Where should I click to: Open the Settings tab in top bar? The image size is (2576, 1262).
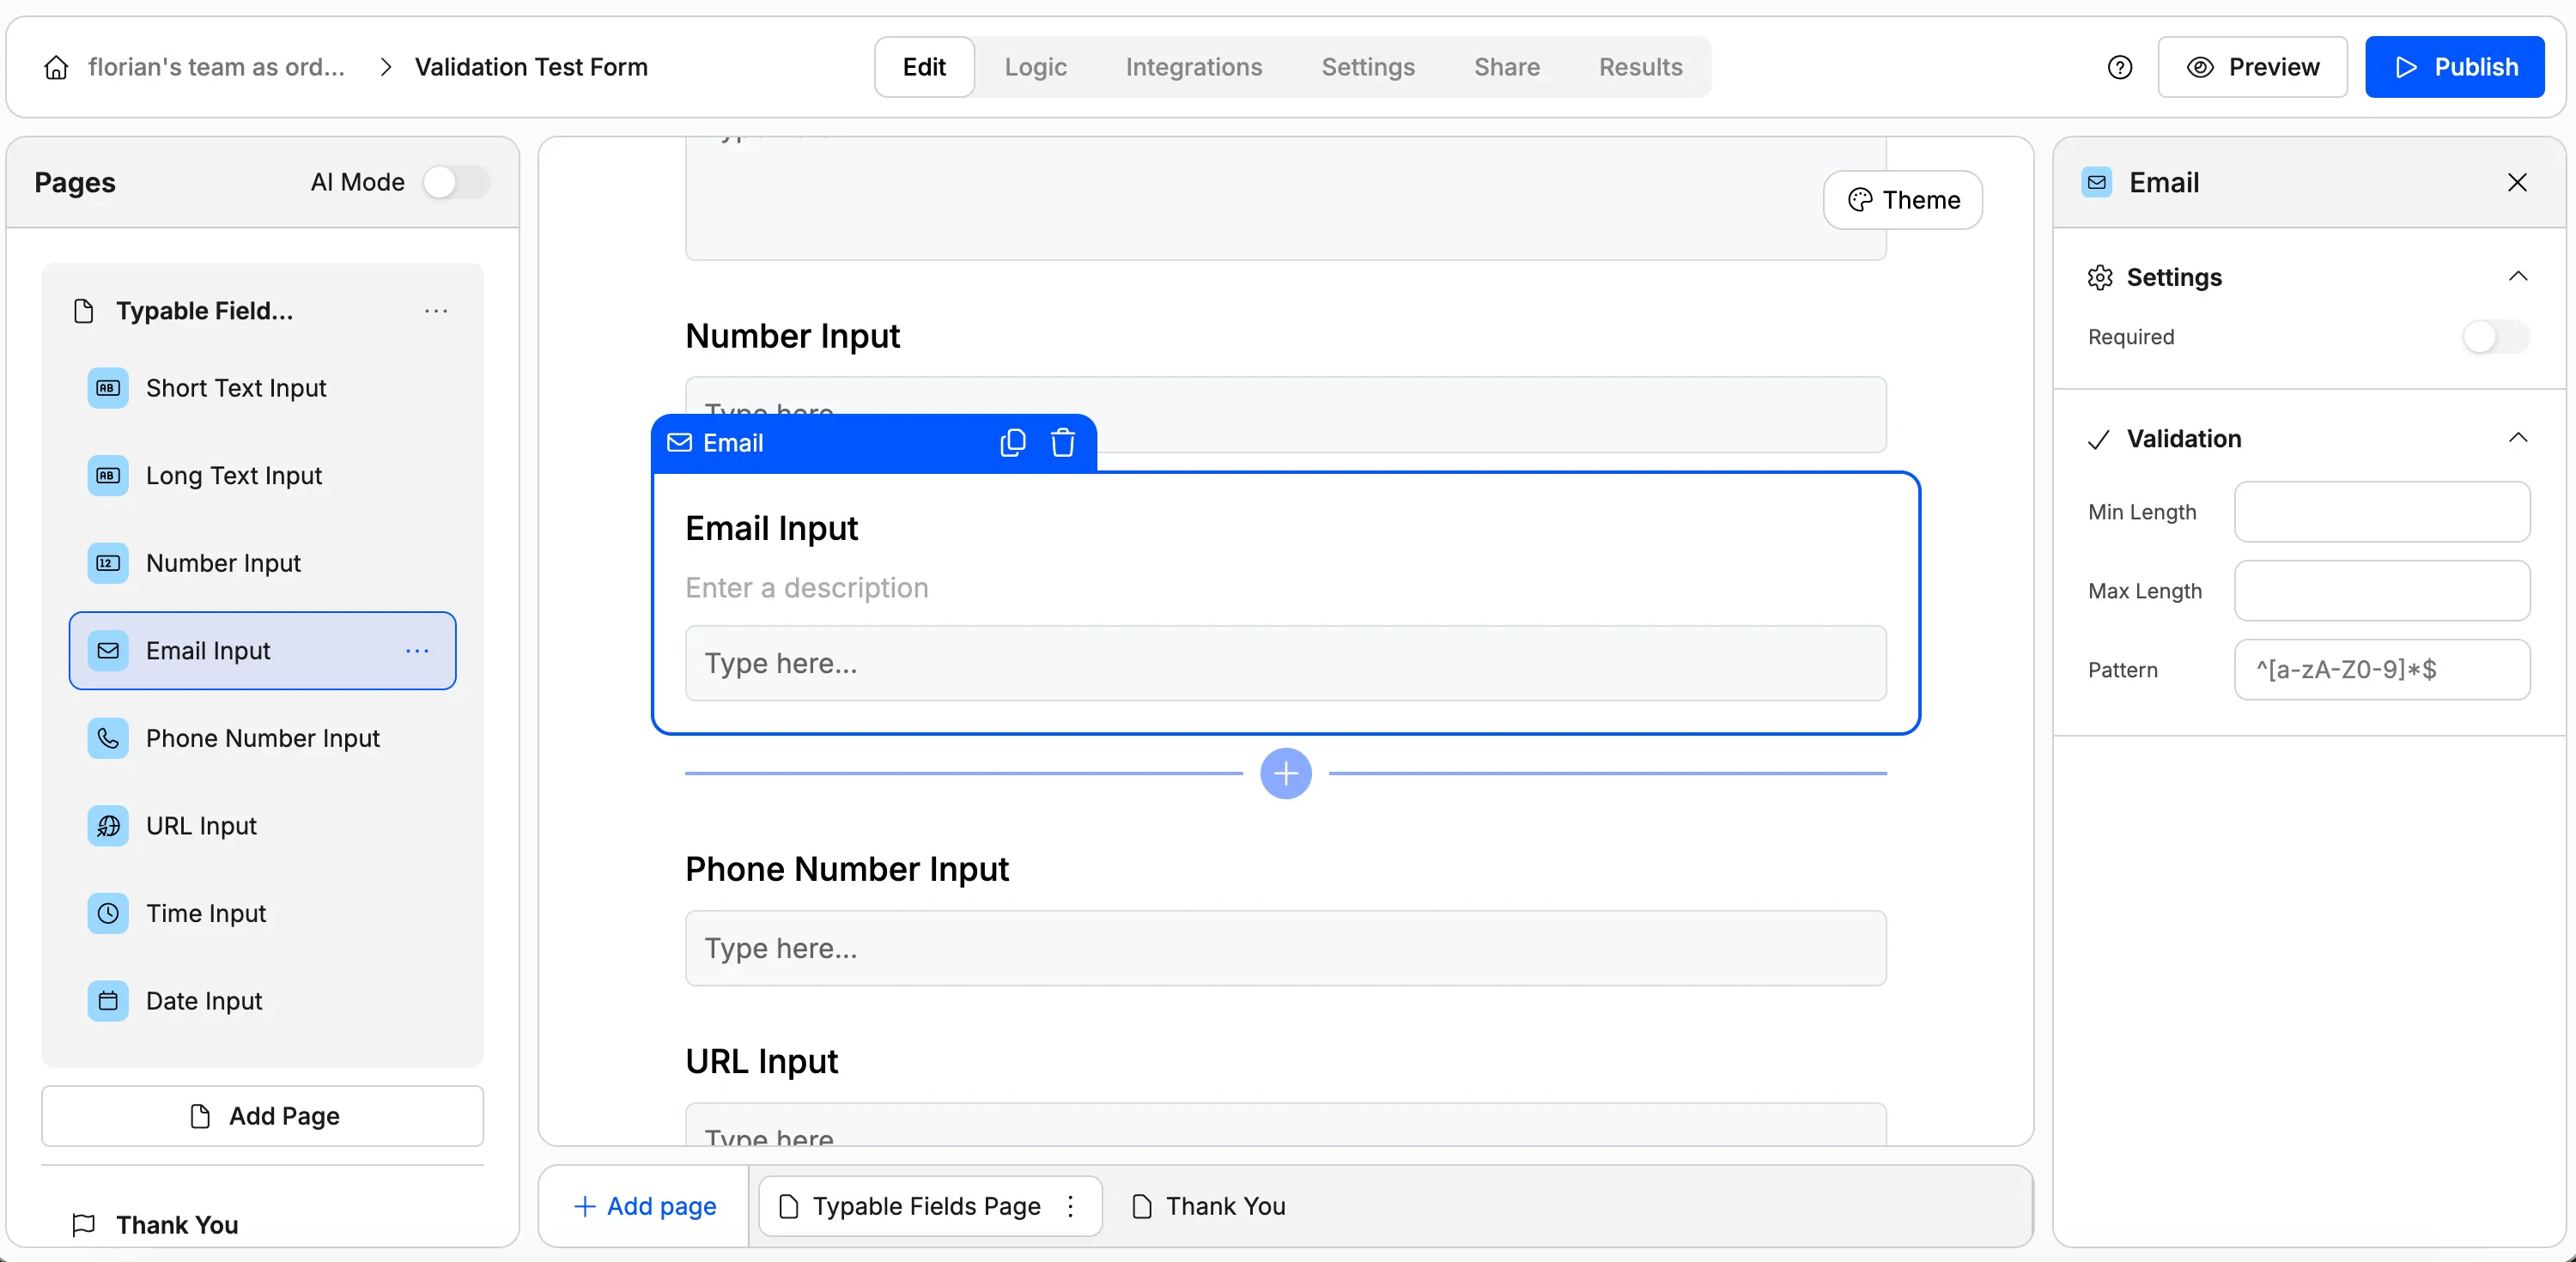[x=1368, y=67]
